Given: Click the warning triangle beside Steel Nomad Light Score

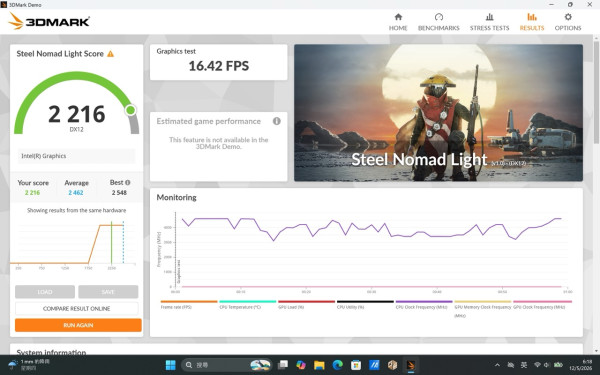Looking at the screenshot, I should point(111,54).
